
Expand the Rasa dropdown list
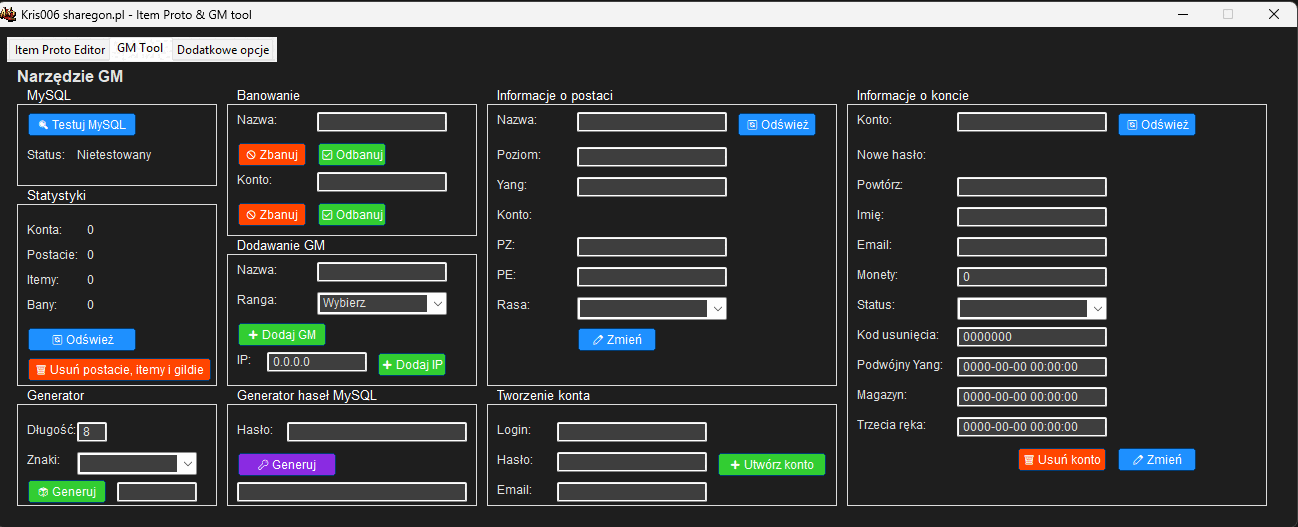(x=652, y=309)
